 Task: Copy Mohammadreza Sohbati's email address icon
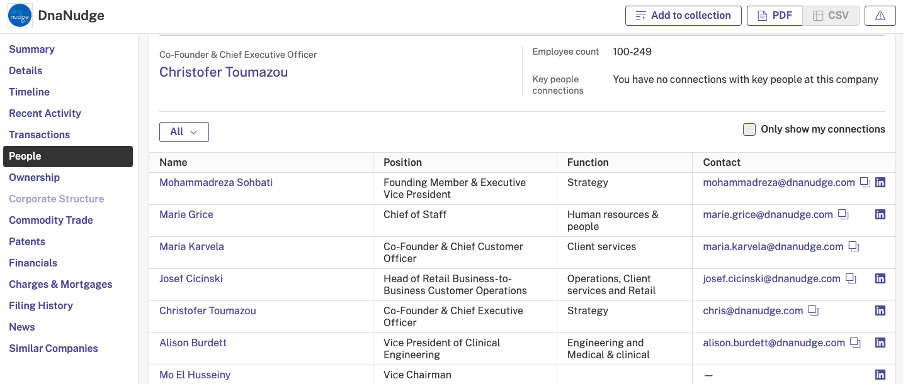[865, 182]
